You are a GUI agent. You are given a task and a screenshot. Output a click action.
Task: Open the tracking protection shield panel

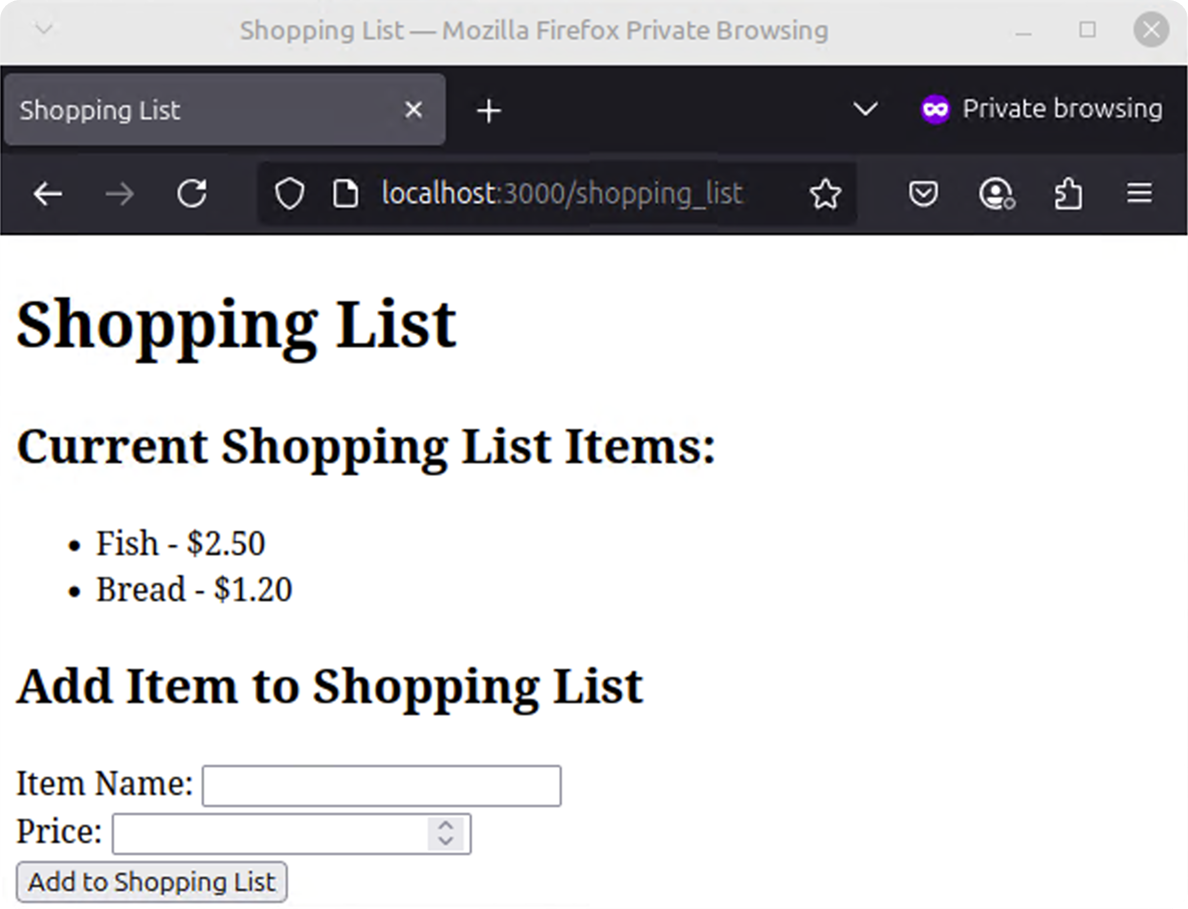pyautogui.click(x=289, y=194)
